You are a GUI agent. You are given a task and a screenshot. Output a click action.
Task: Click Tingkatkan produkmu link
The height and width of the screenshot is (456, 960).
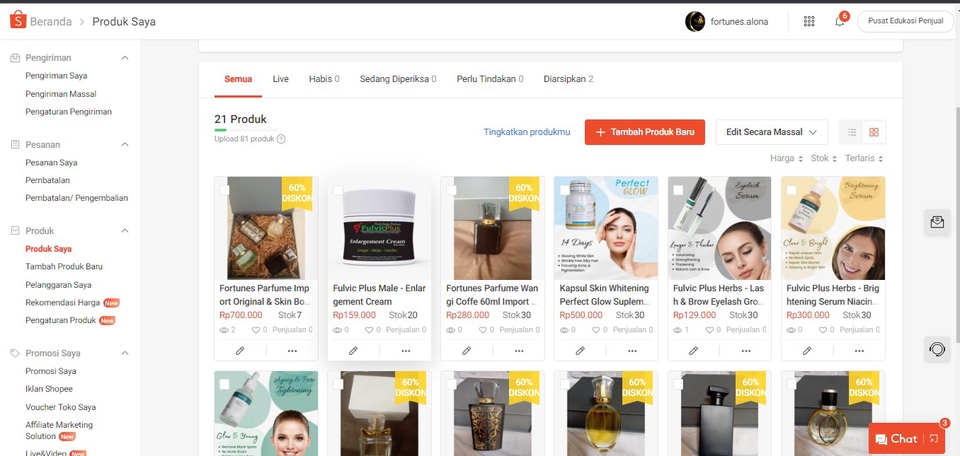click(527, 132)
